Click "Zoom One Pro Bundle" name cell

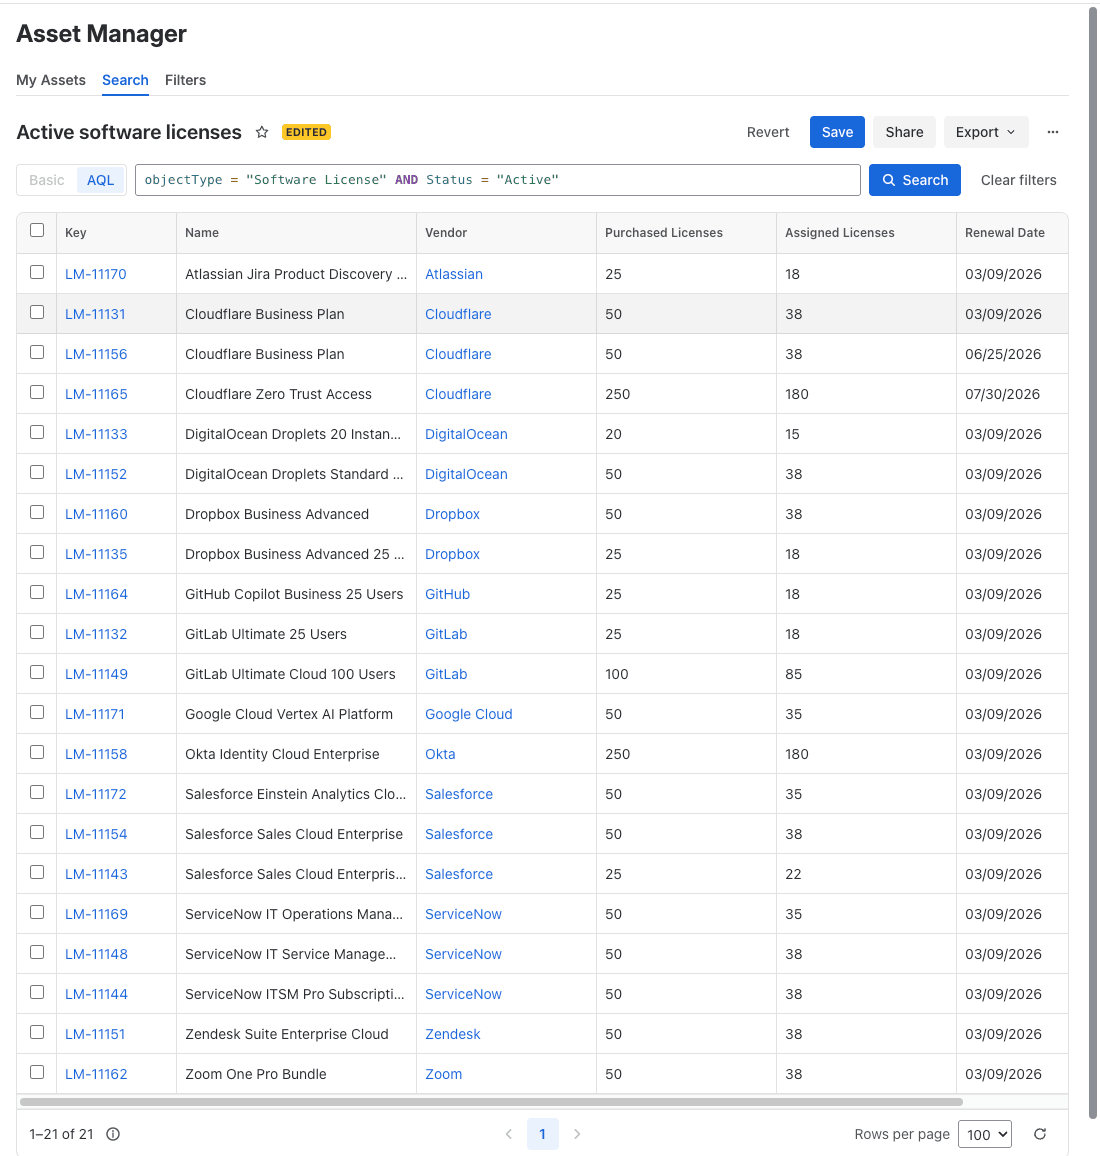[256, 1074]
